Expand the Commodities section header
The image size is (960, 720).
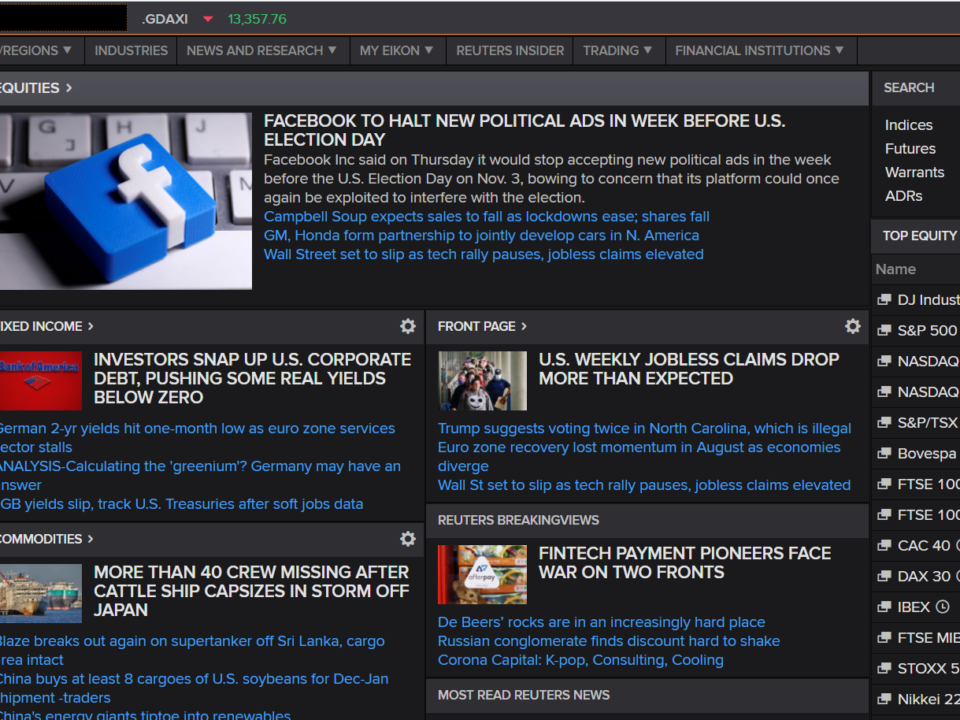(x=47, y=539)
